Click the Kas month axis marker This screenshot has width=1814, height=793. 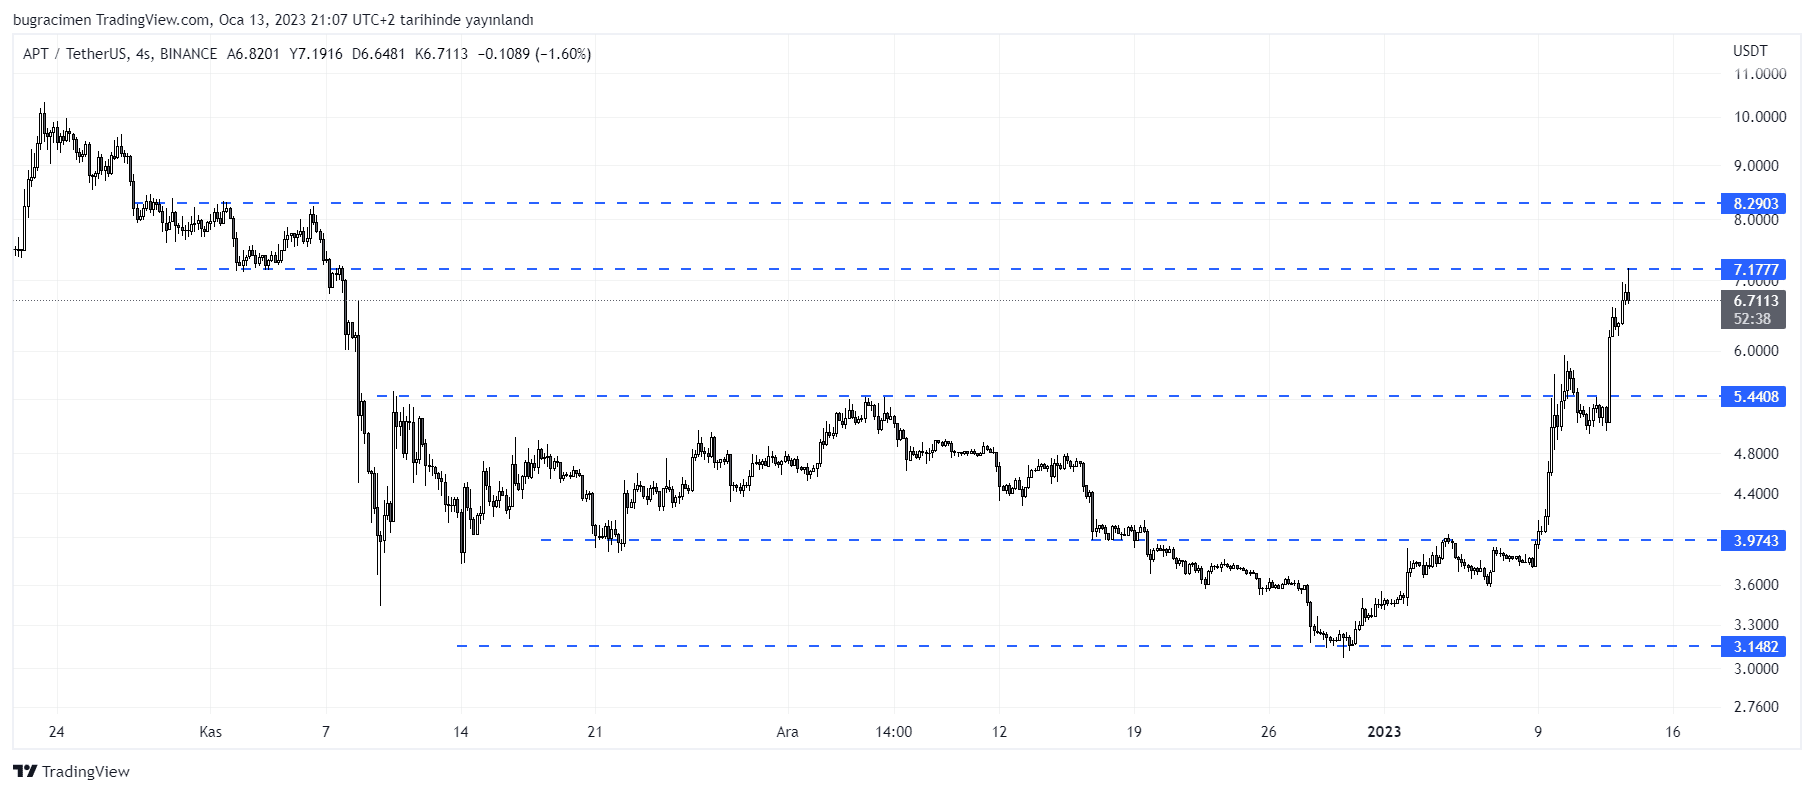tap(210, 732)
